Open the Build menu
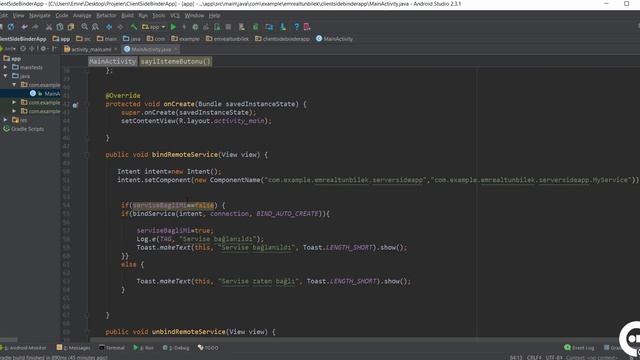Image resolution: width=640 pixels, height=360 pixels. tap(127, 16)
